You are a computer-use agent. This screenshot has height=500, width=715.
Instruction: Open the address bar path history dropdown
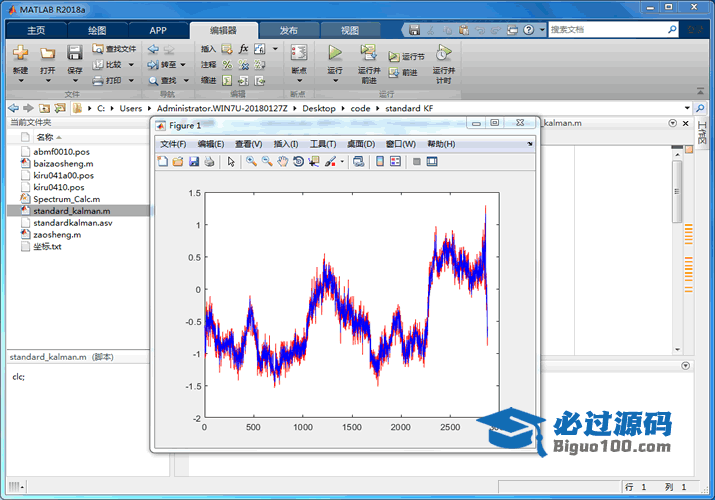pos(687,108)
